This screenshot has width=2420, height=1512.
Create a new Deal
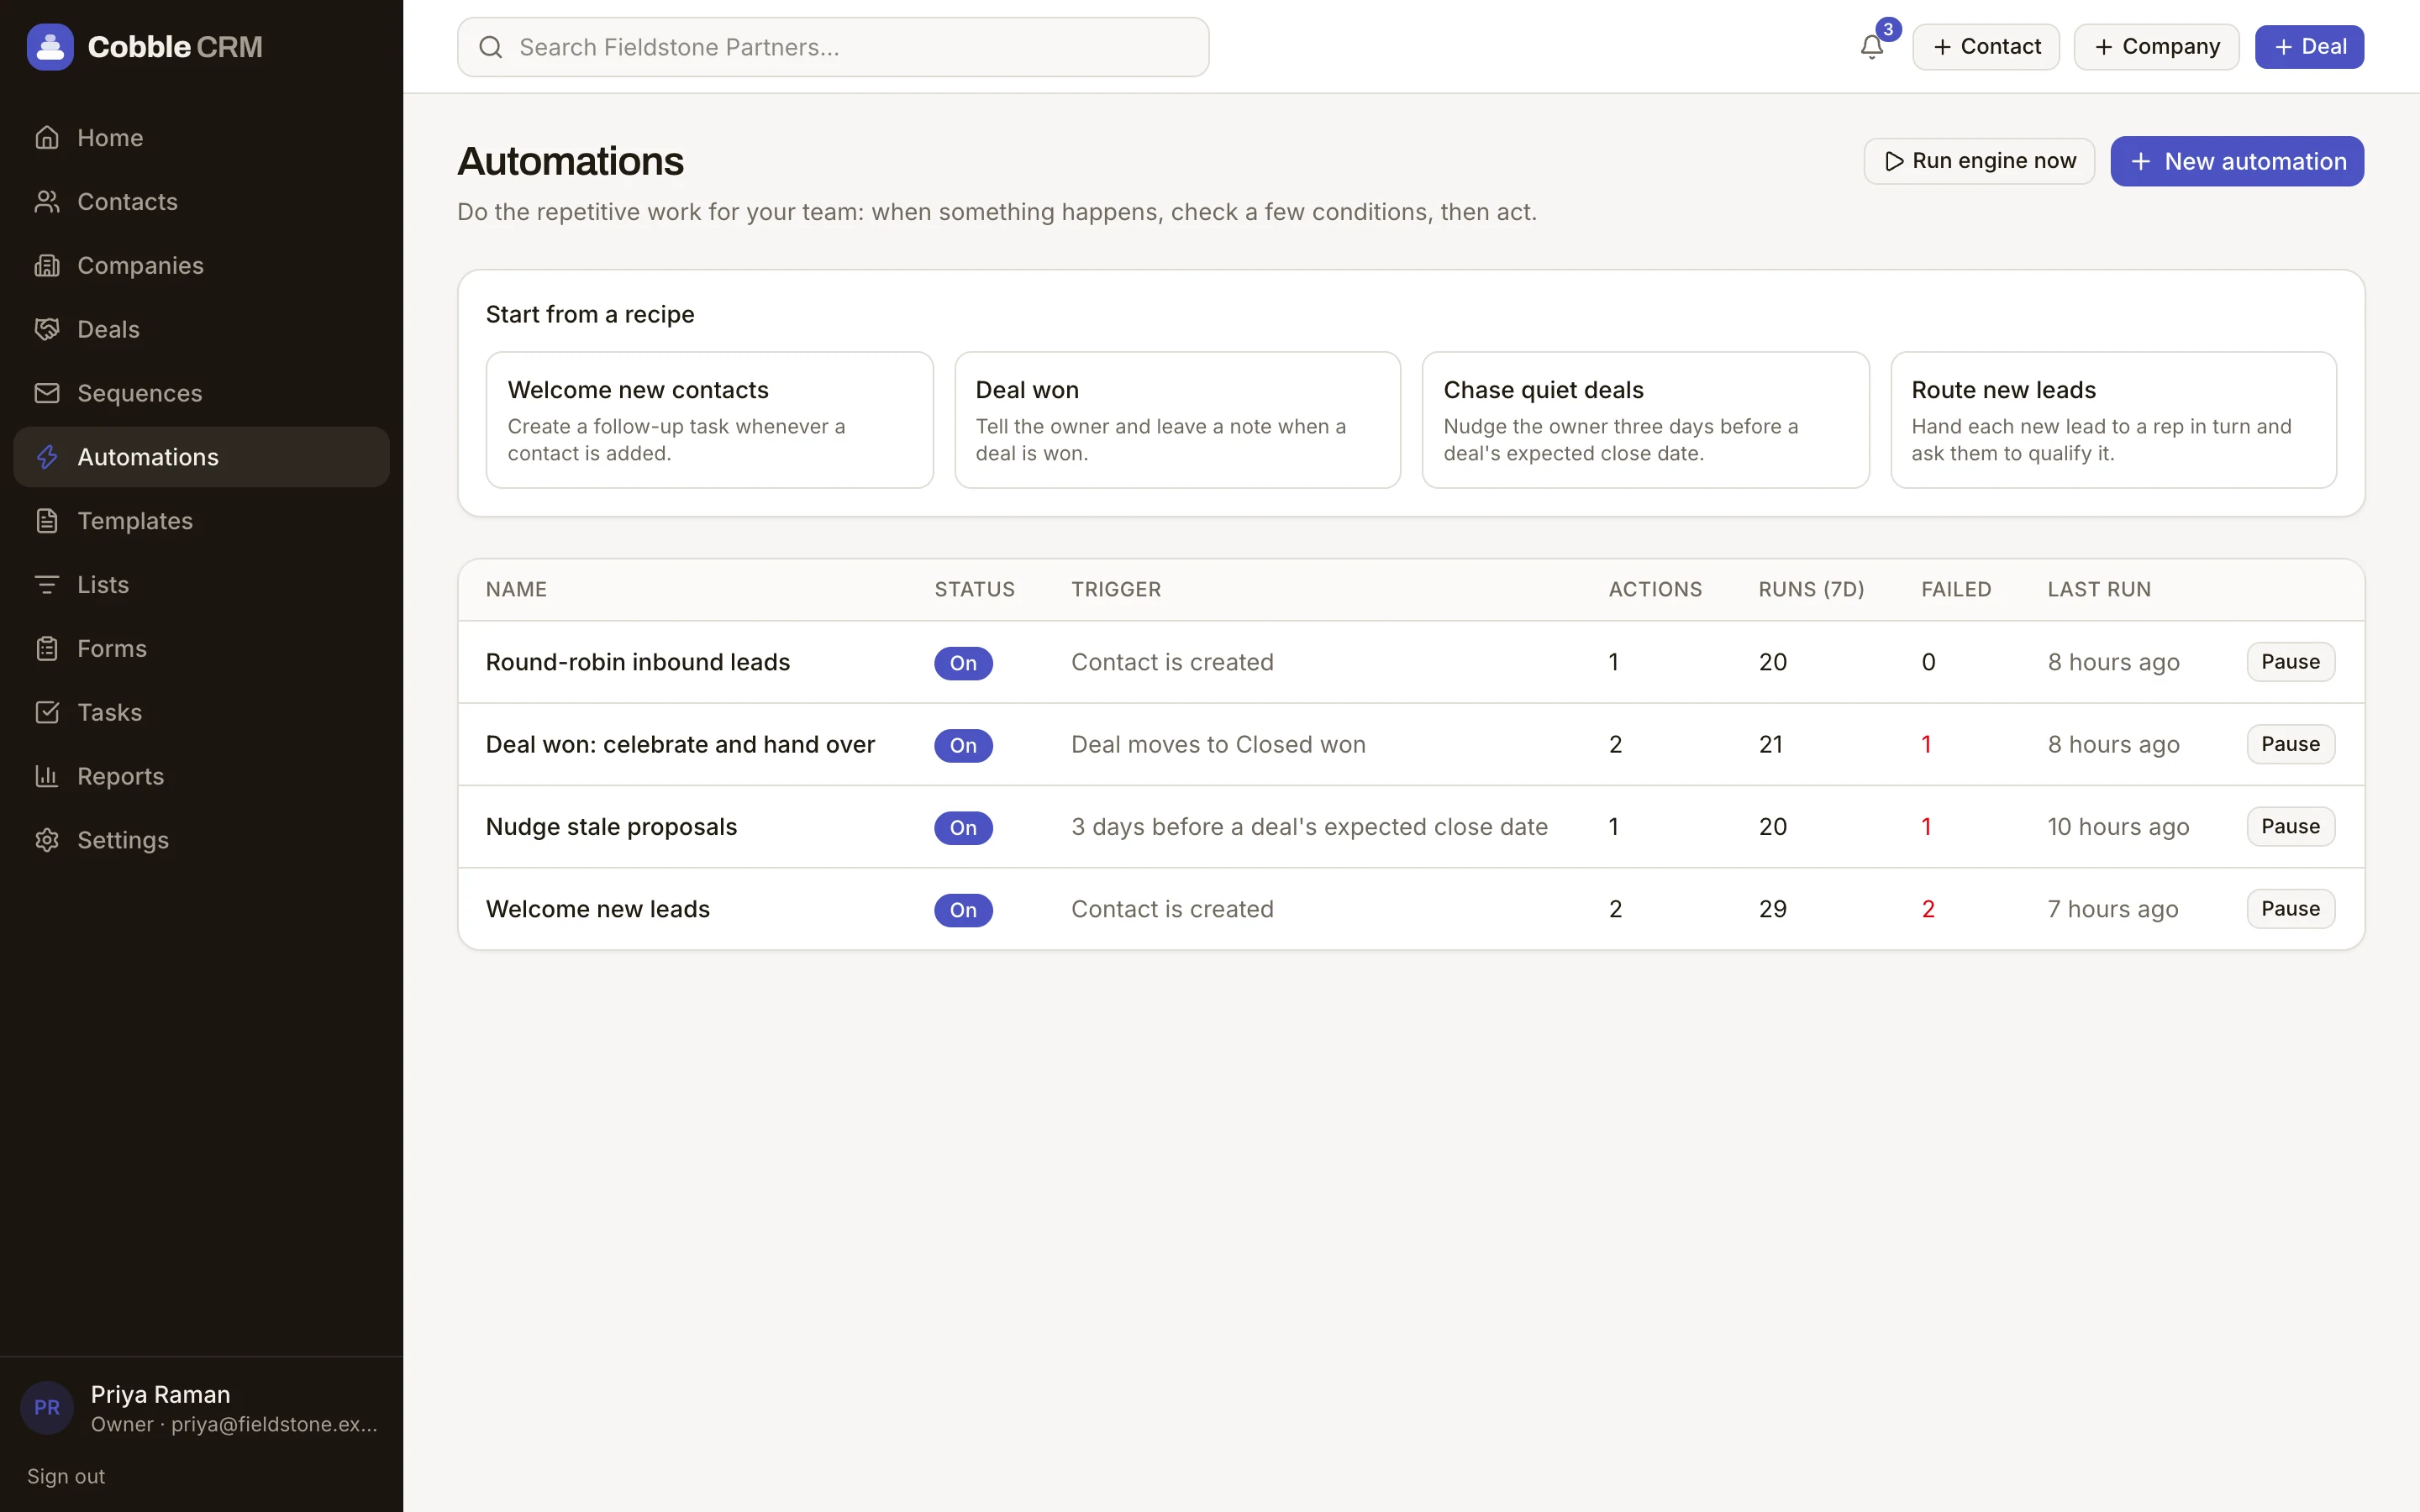2309,47
